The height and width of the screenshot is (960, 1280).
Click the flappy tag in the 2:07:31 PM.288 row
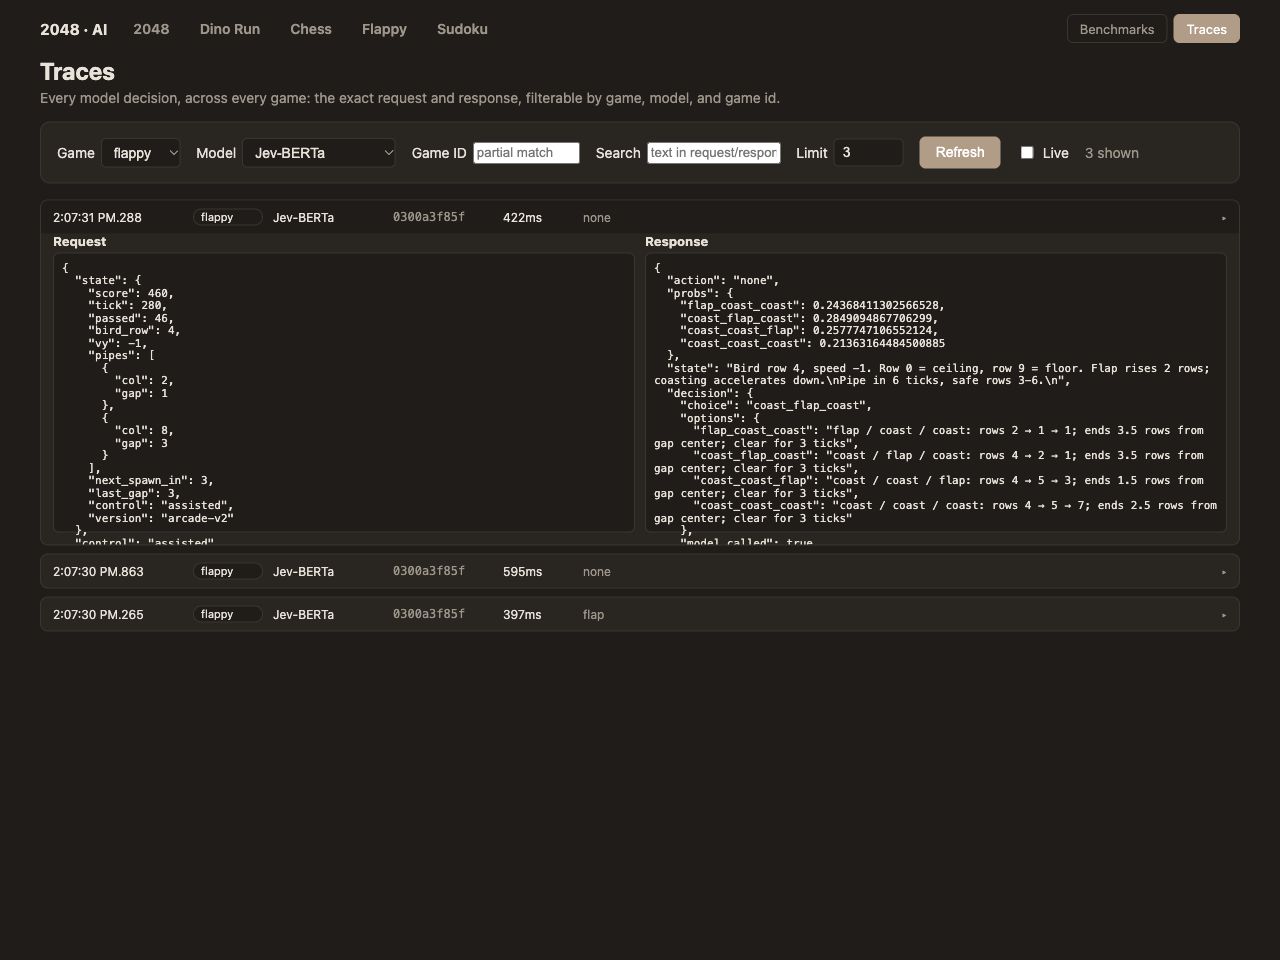(227, 217)
